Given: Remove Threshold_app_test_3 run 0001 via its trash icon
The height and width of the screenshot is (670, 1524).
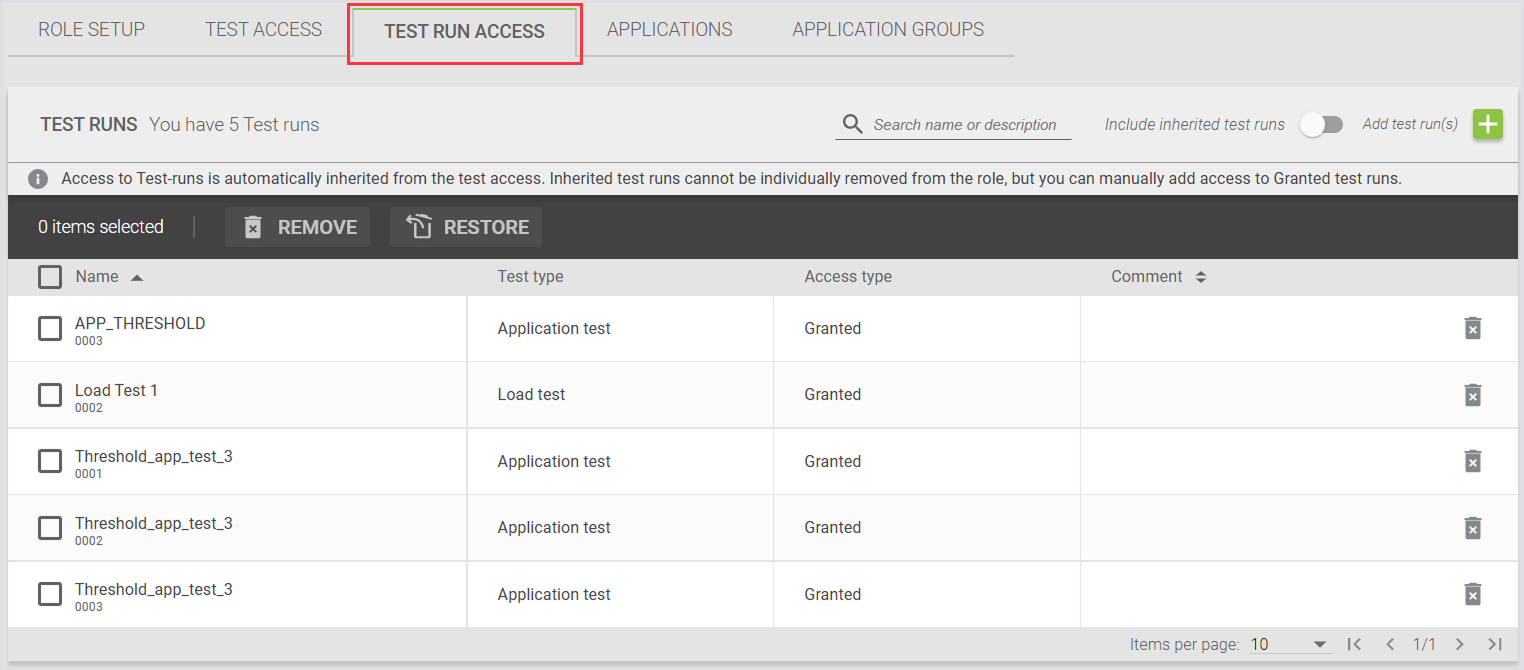Looking at the screenshot, I should tap(1472, 461).
